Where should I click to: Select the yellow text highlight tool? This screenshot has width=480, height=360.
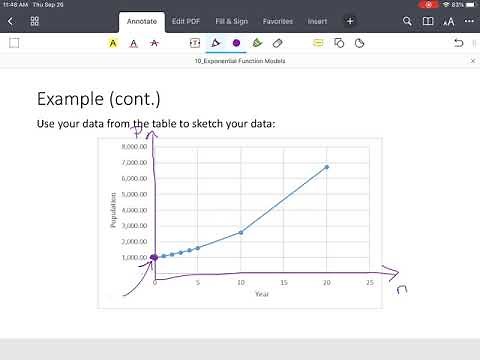[x=113, y=43]
